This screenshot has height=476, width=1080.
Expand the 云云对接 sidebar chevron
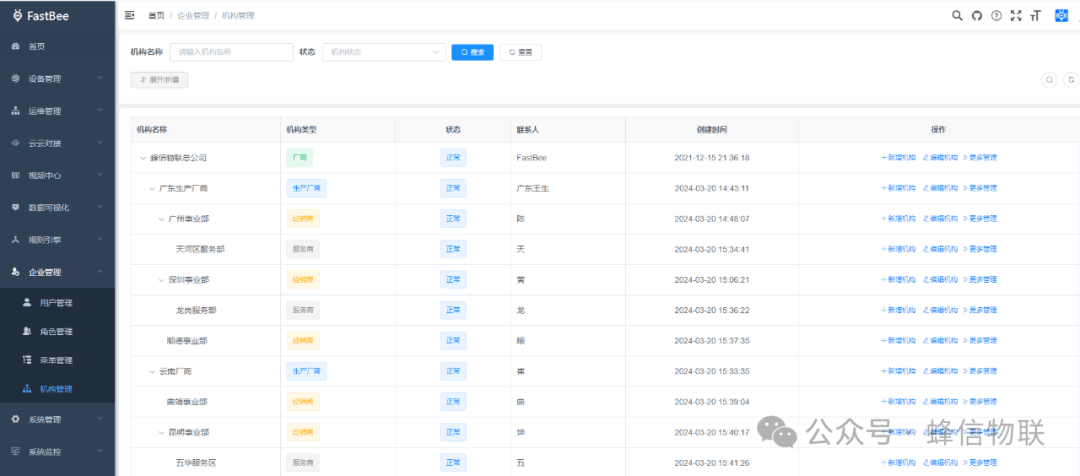pos(100,143)
